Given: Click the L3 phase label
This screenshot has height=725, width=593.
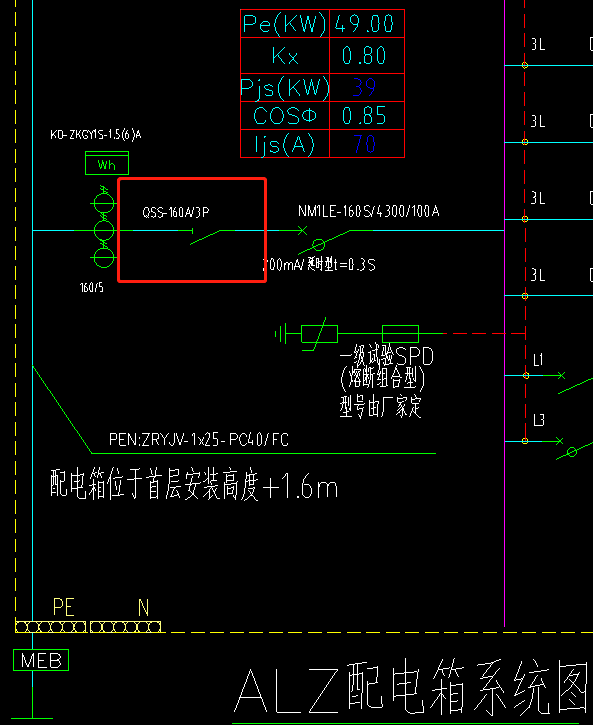Looking at the screenshot, I should pyautogui.click(x=538, y=420).
